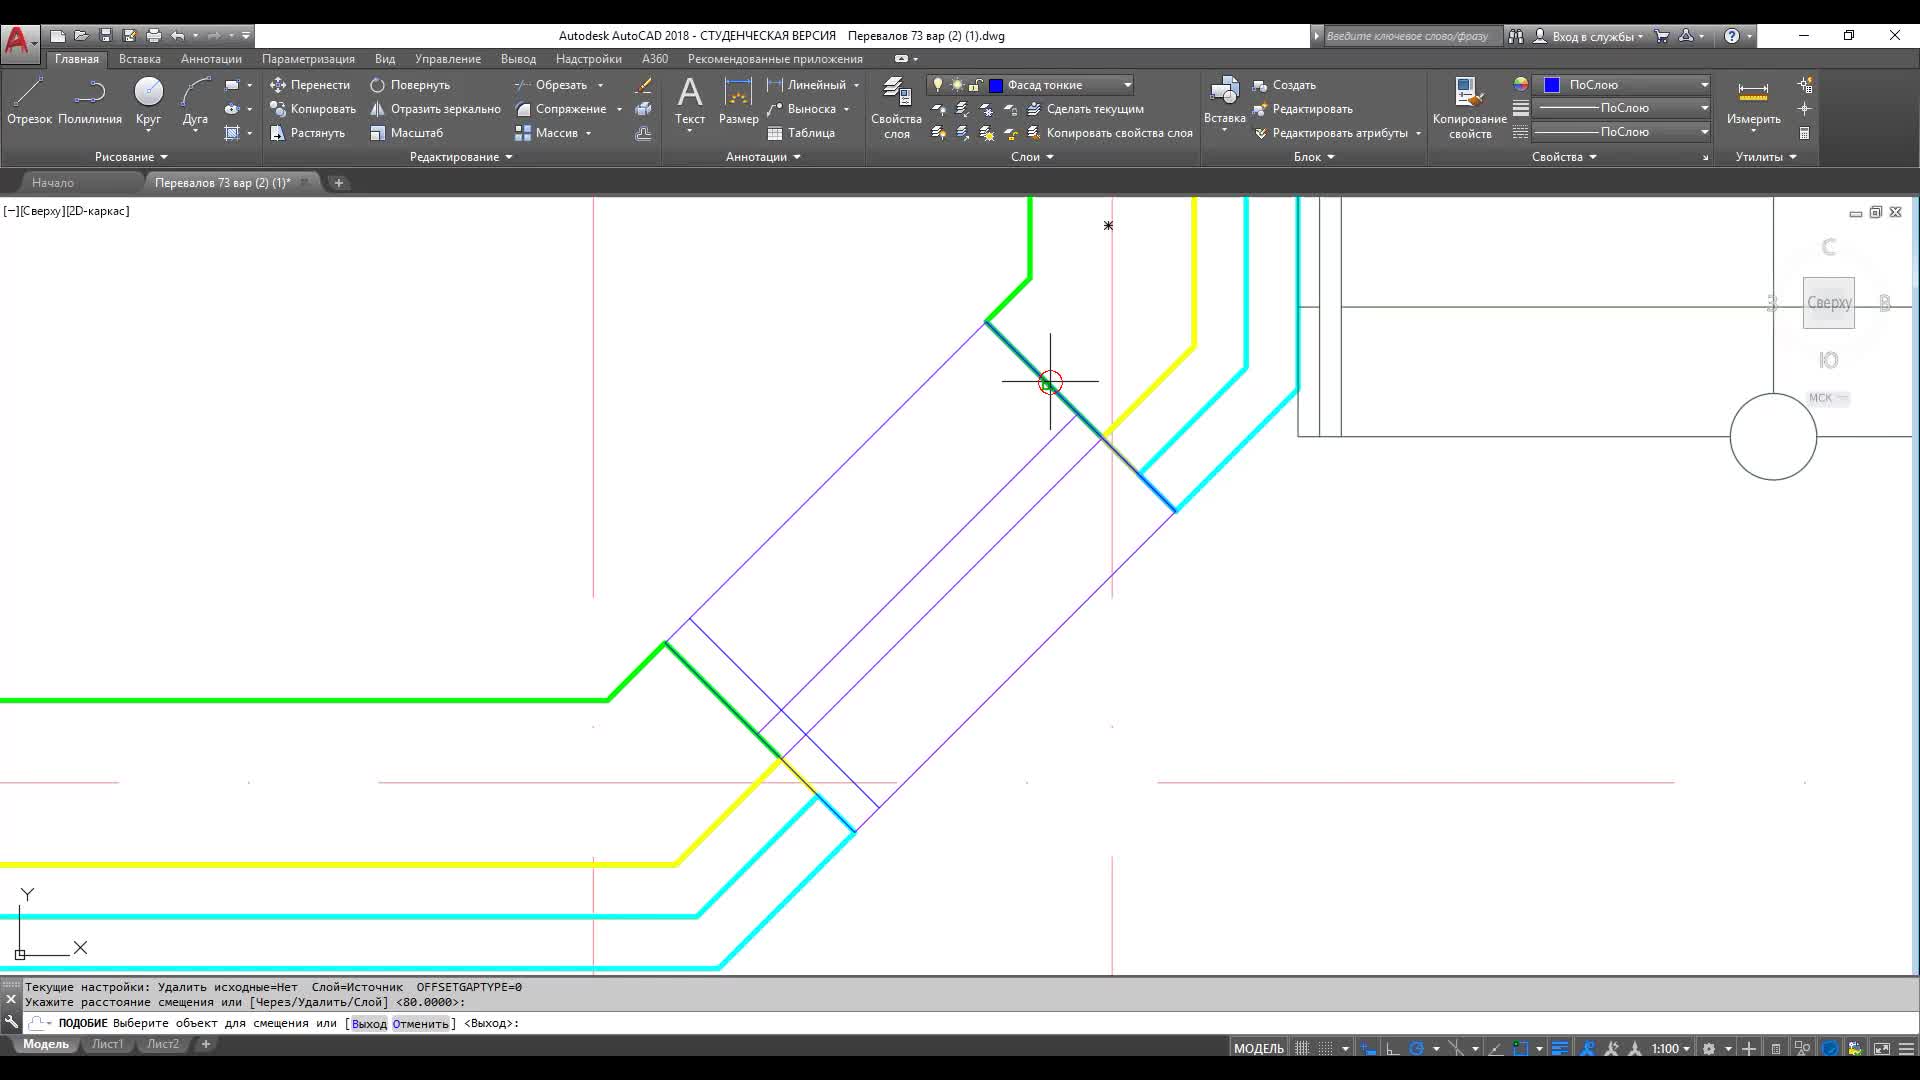Viewport: 1920px width, 1080px height.
Task: Click the Повернуть rotate tool
Action: 410,85
